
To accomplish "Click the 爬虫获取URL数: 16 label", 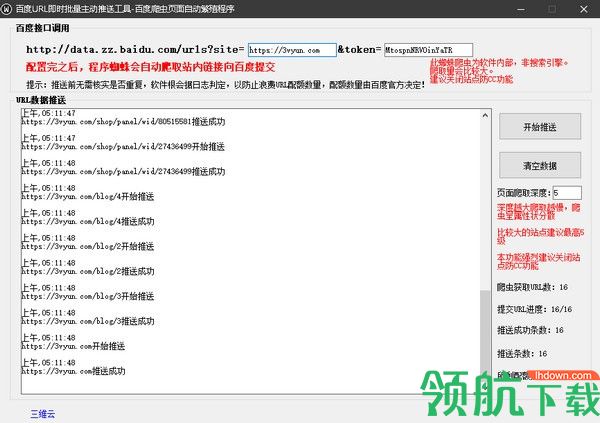I will click(x=532, y=287).
